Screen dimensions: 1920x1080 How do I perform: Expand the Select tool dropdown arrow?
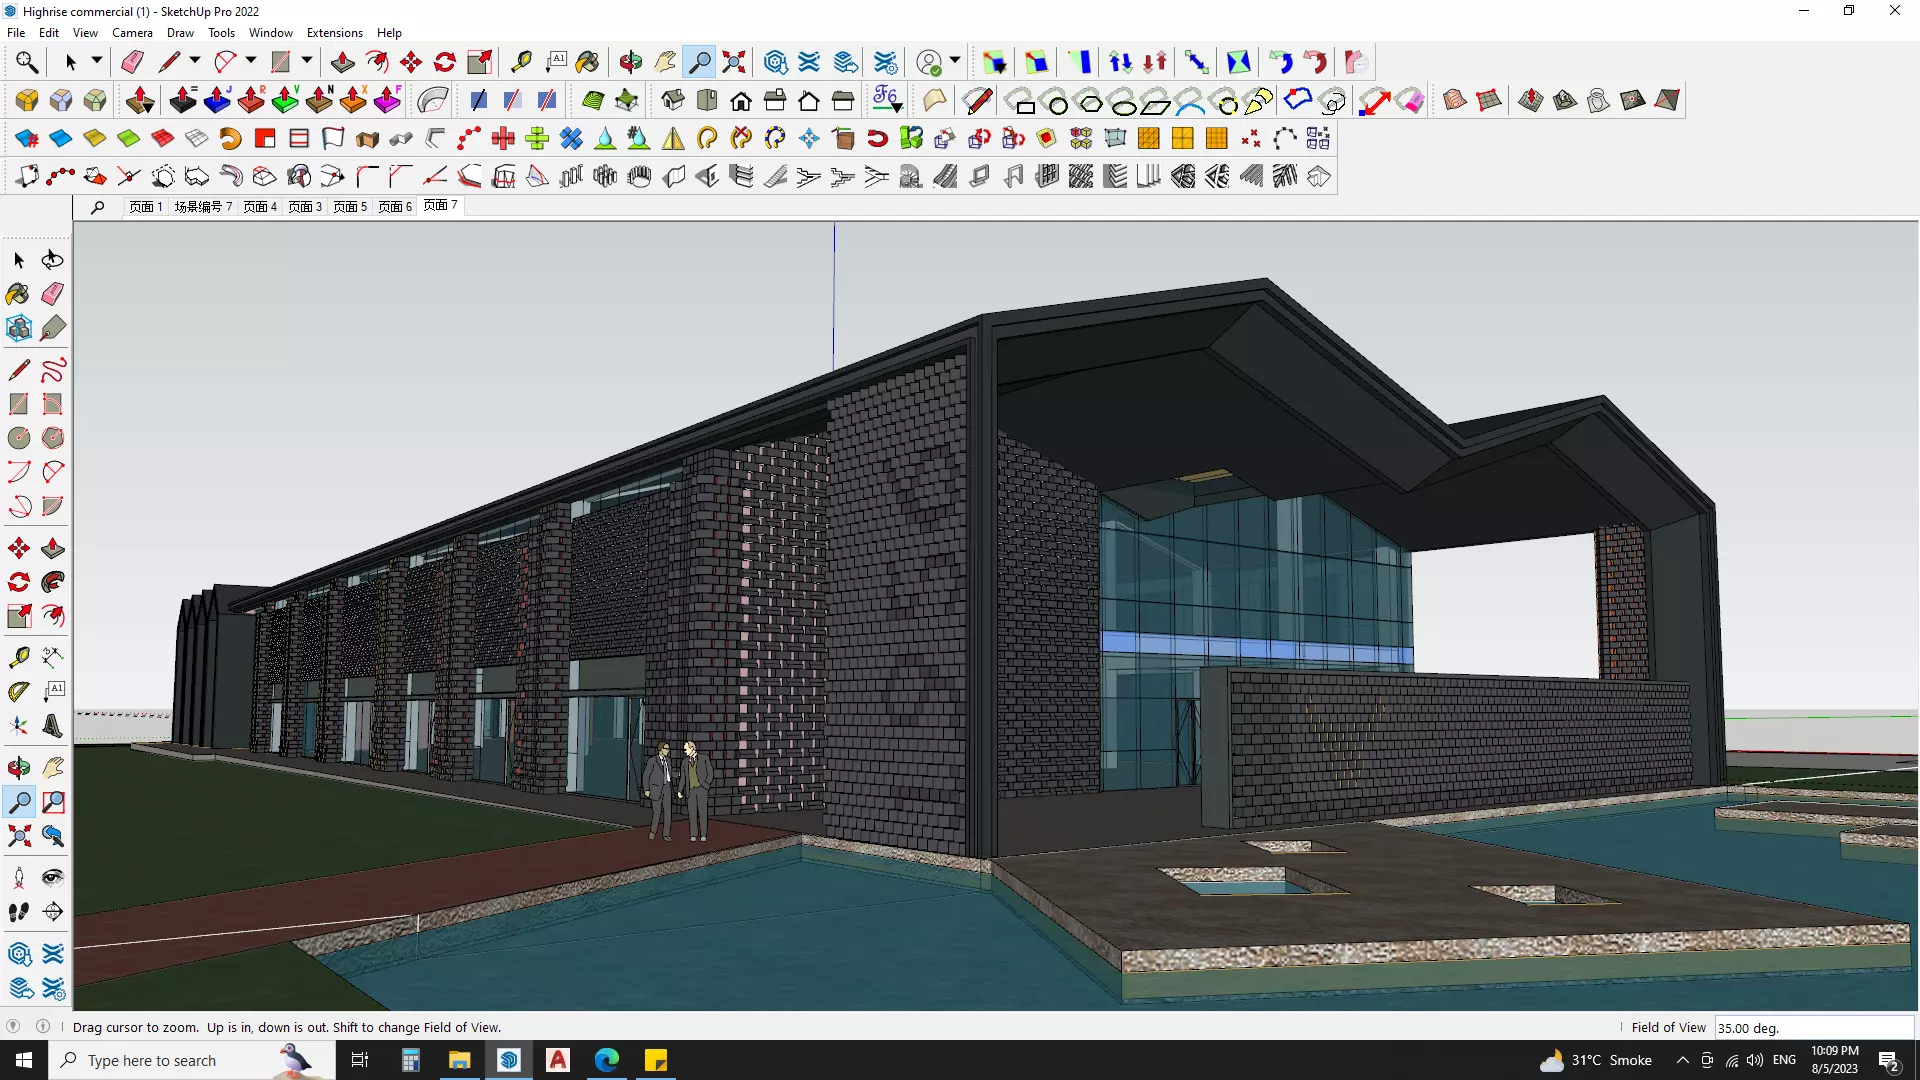tap(97, 61)
